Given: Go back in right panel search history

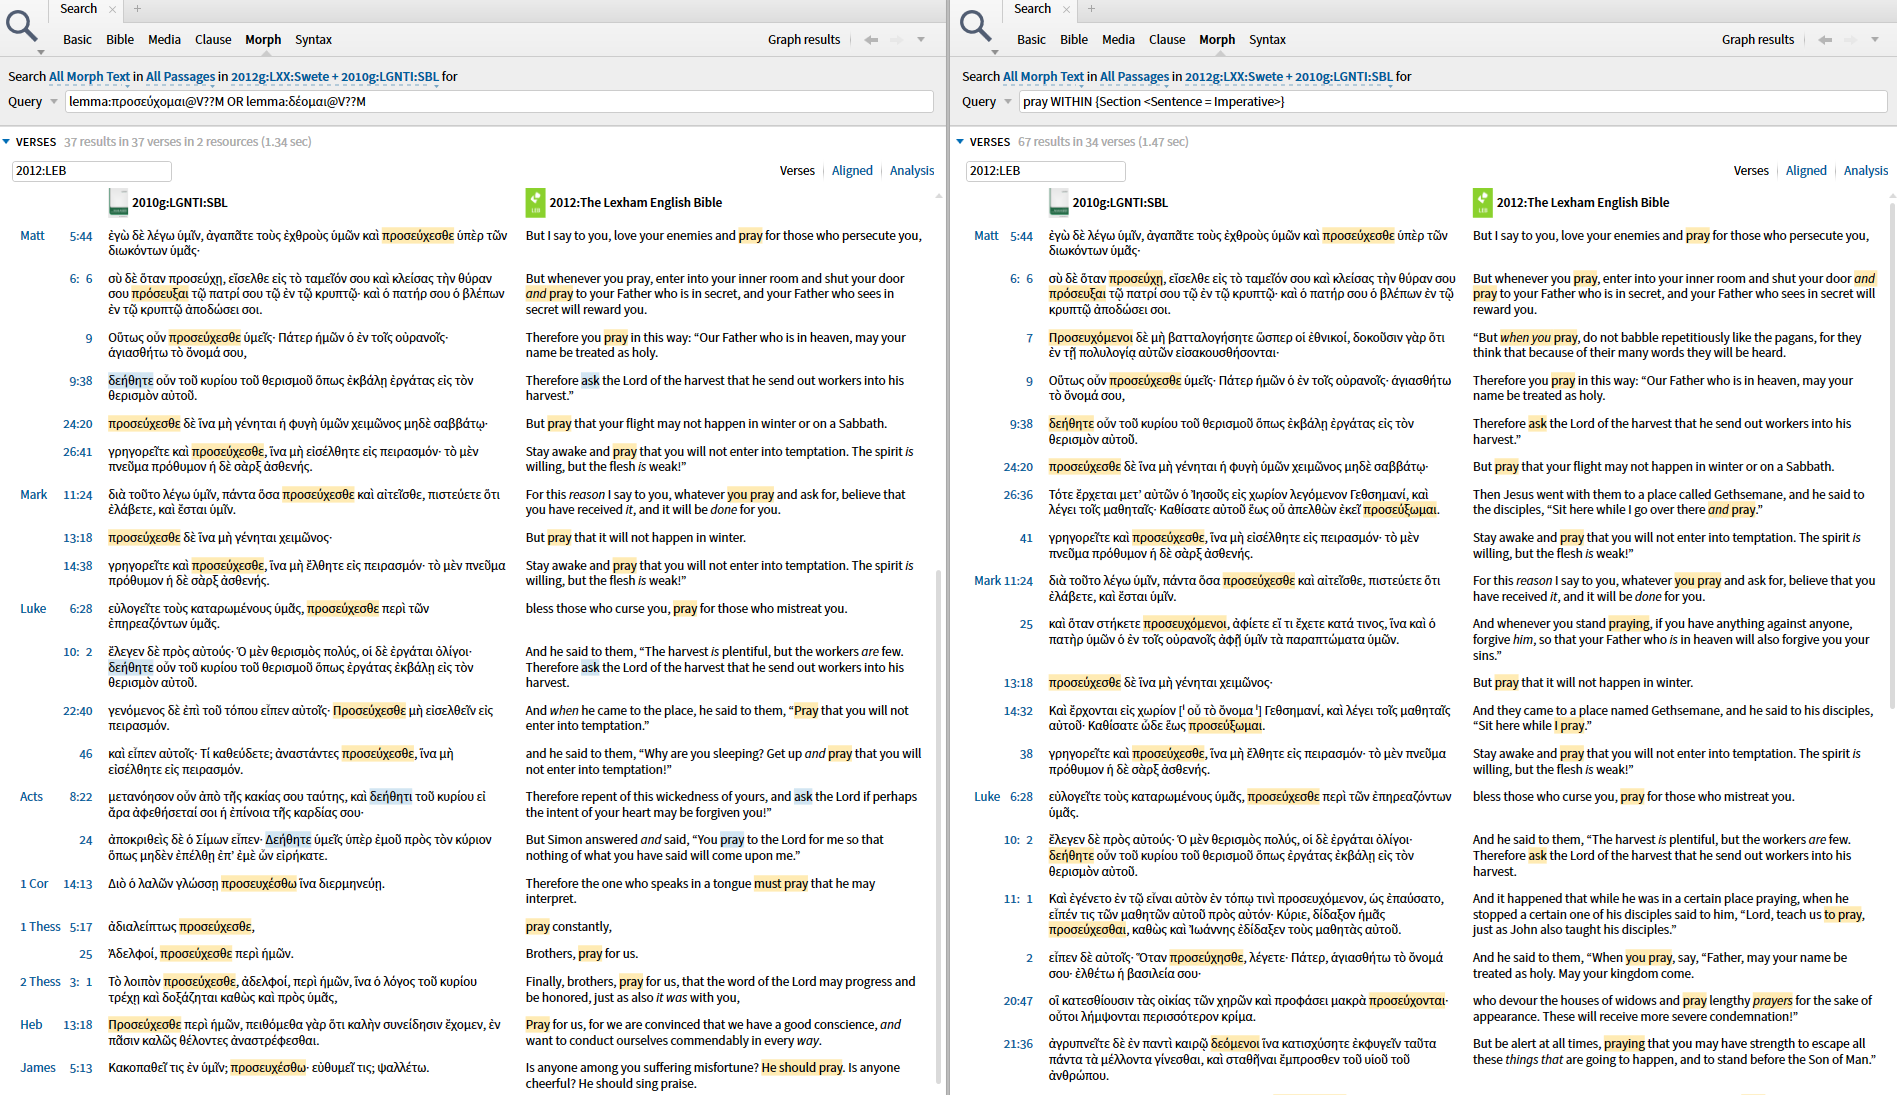Looking at the screenshot, I should pyautogui.click(x=1825, y=40).
